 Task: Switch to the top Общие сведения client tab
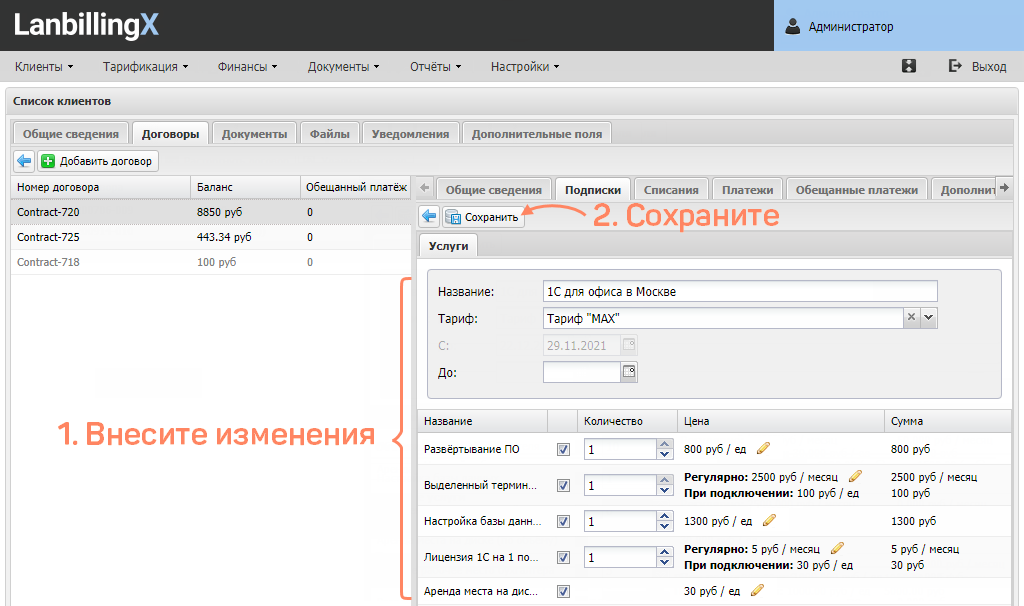coord(71,133)
